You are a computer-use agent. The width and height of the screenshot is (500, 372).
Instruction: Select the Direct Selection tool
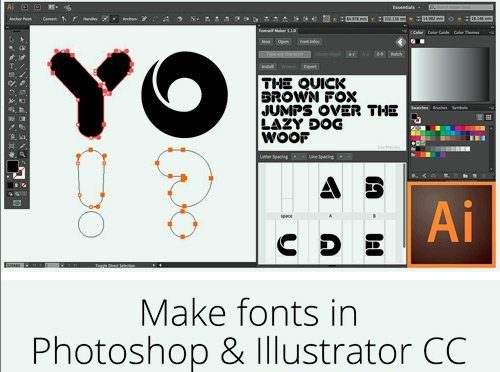click(x=22, y=39)
